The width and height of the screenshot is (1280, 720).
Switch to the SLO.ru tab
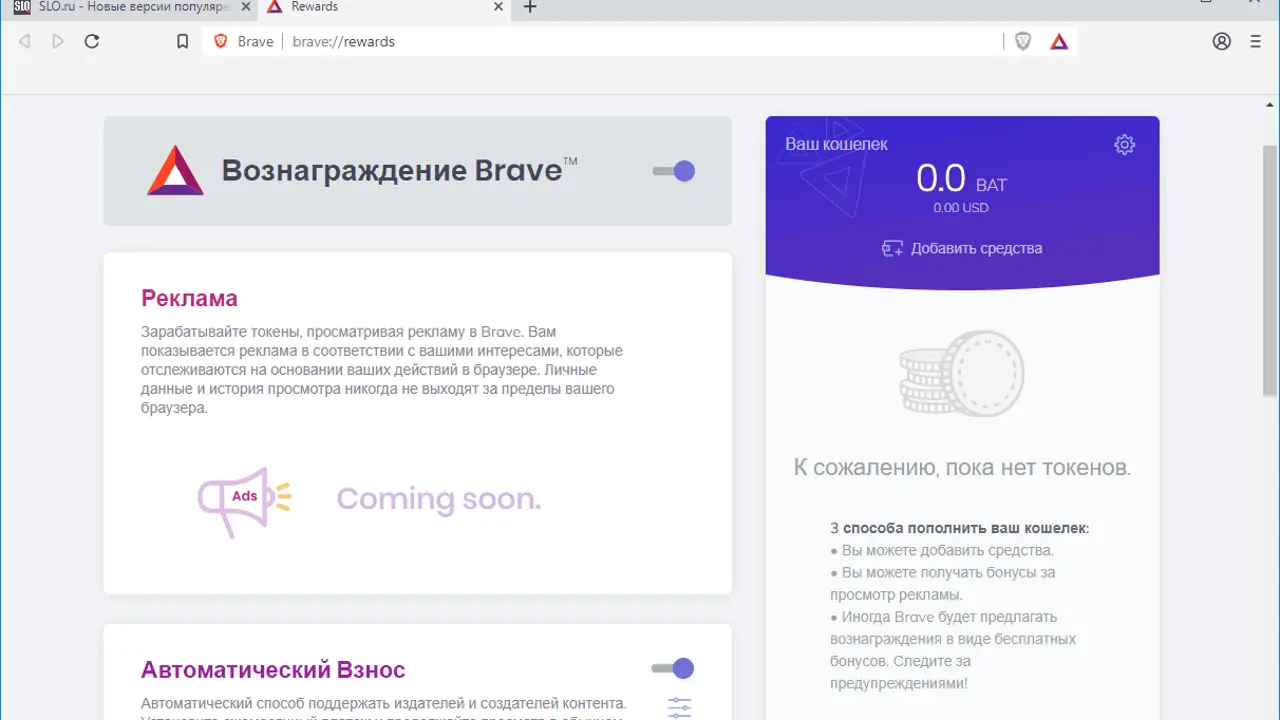pos(120,7)
